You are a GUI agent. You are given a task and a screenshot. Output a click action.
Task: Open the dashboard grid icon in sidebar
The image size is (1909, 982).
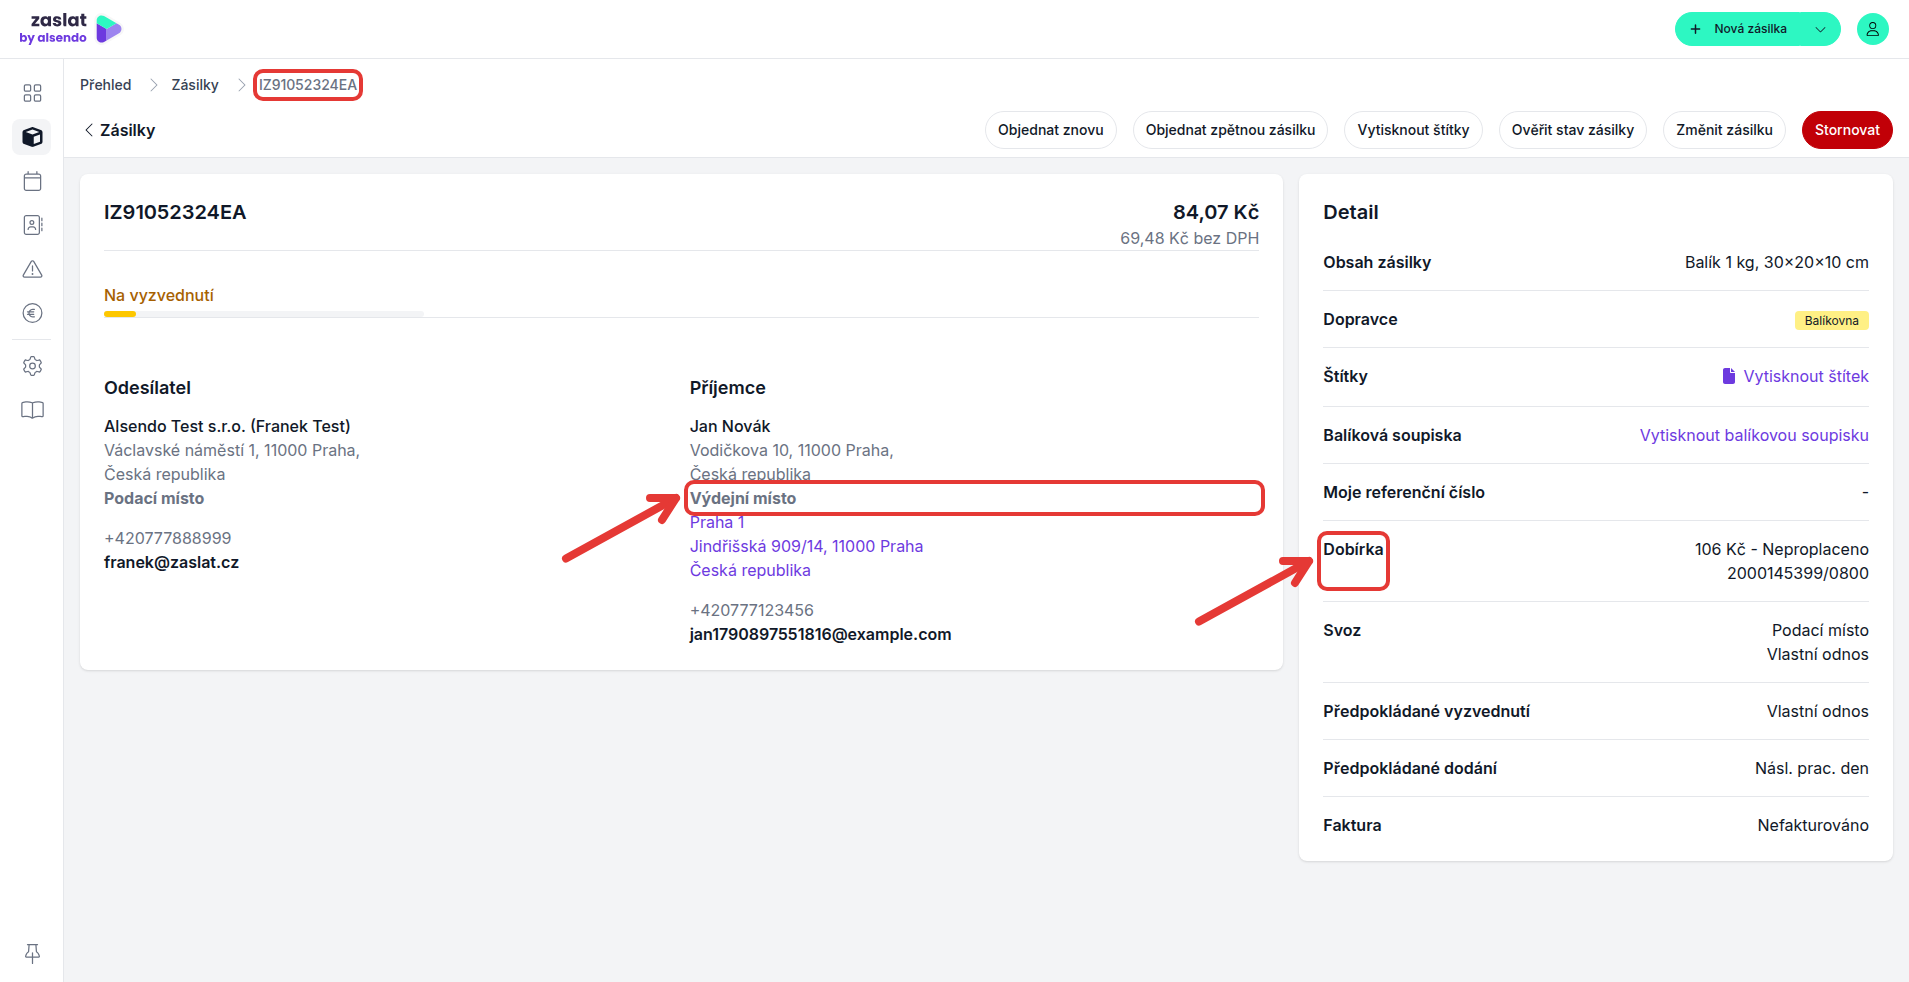point(32,93)
